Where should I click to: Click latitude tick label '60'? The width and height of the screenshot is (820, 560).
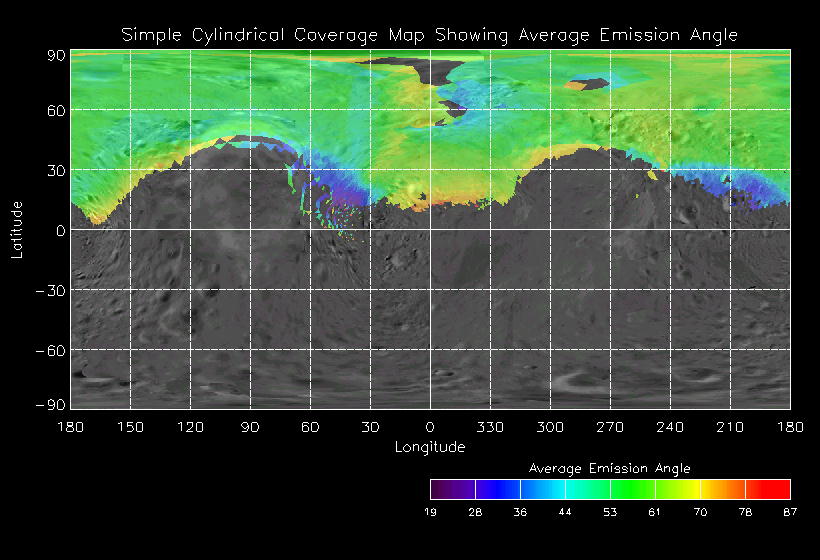pos(56,110)
